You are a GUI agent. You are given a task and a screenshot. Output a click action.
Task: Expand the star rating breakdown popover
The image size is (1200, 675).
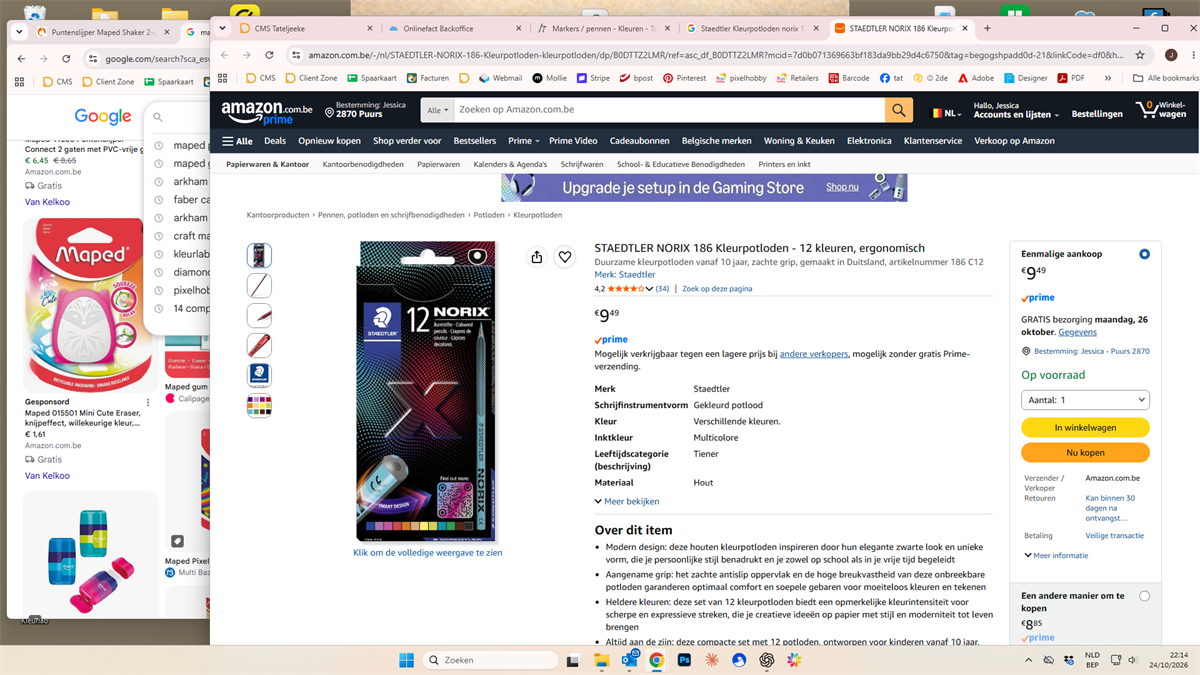pyautogui.click(x=650, y=289)
